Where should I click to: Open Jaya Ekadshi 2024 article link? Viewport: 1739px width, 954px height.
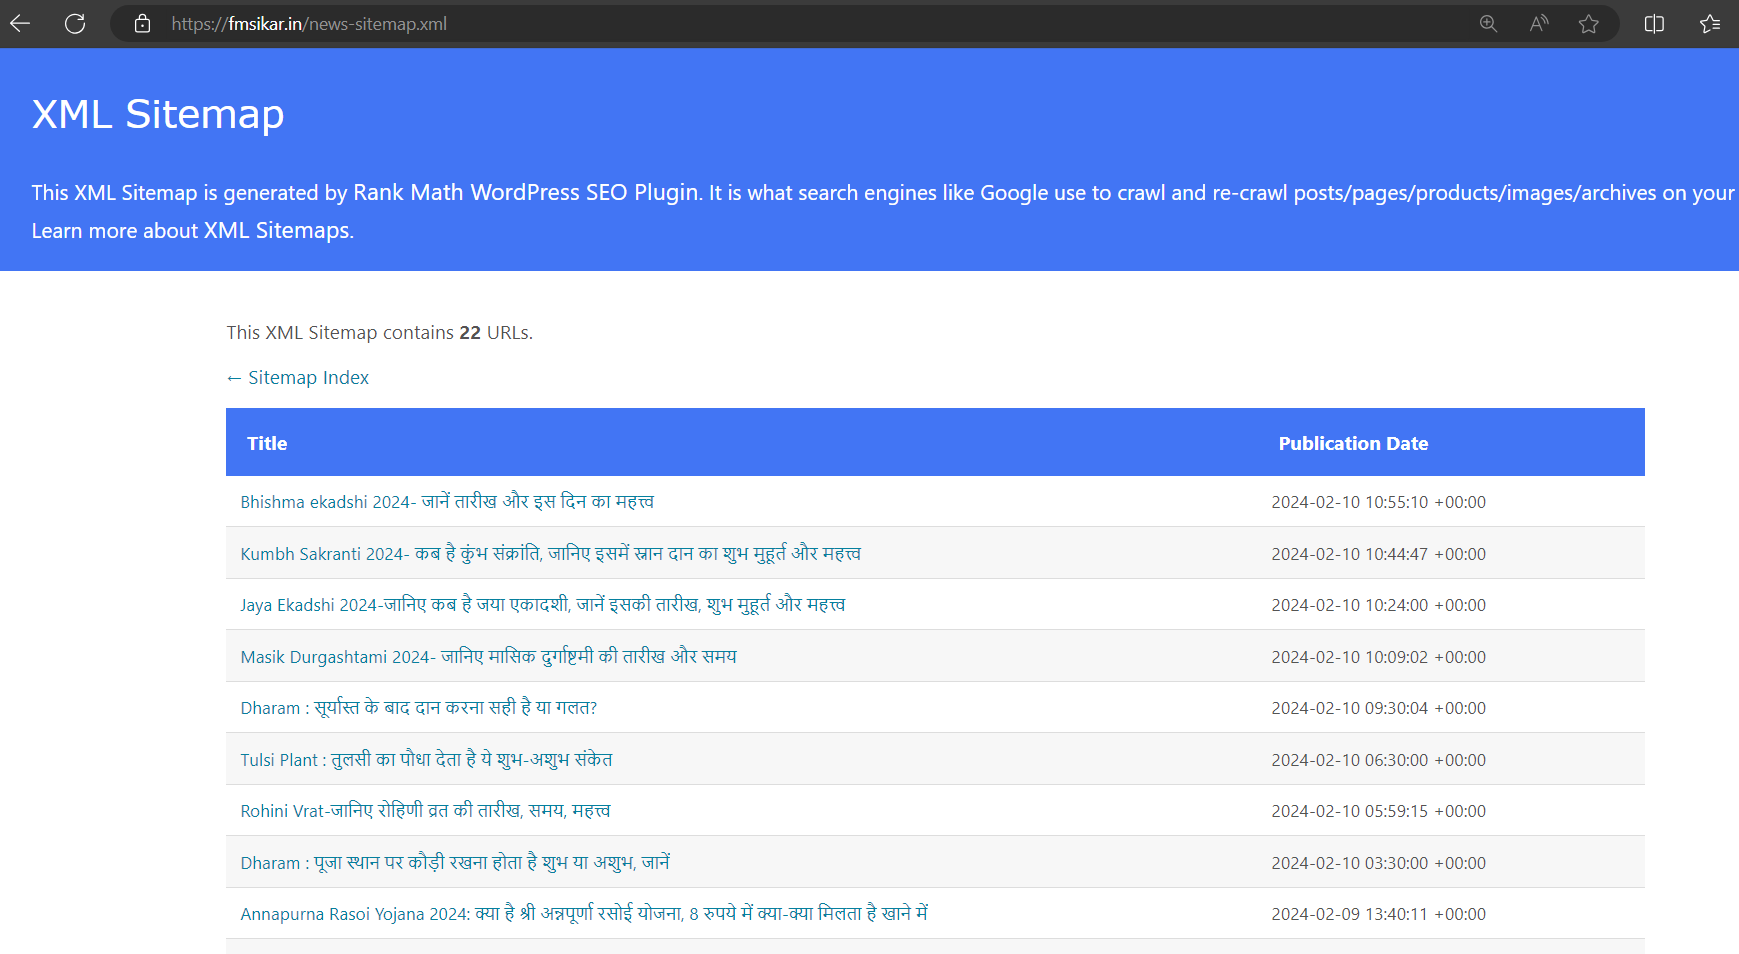click(543, 605)
